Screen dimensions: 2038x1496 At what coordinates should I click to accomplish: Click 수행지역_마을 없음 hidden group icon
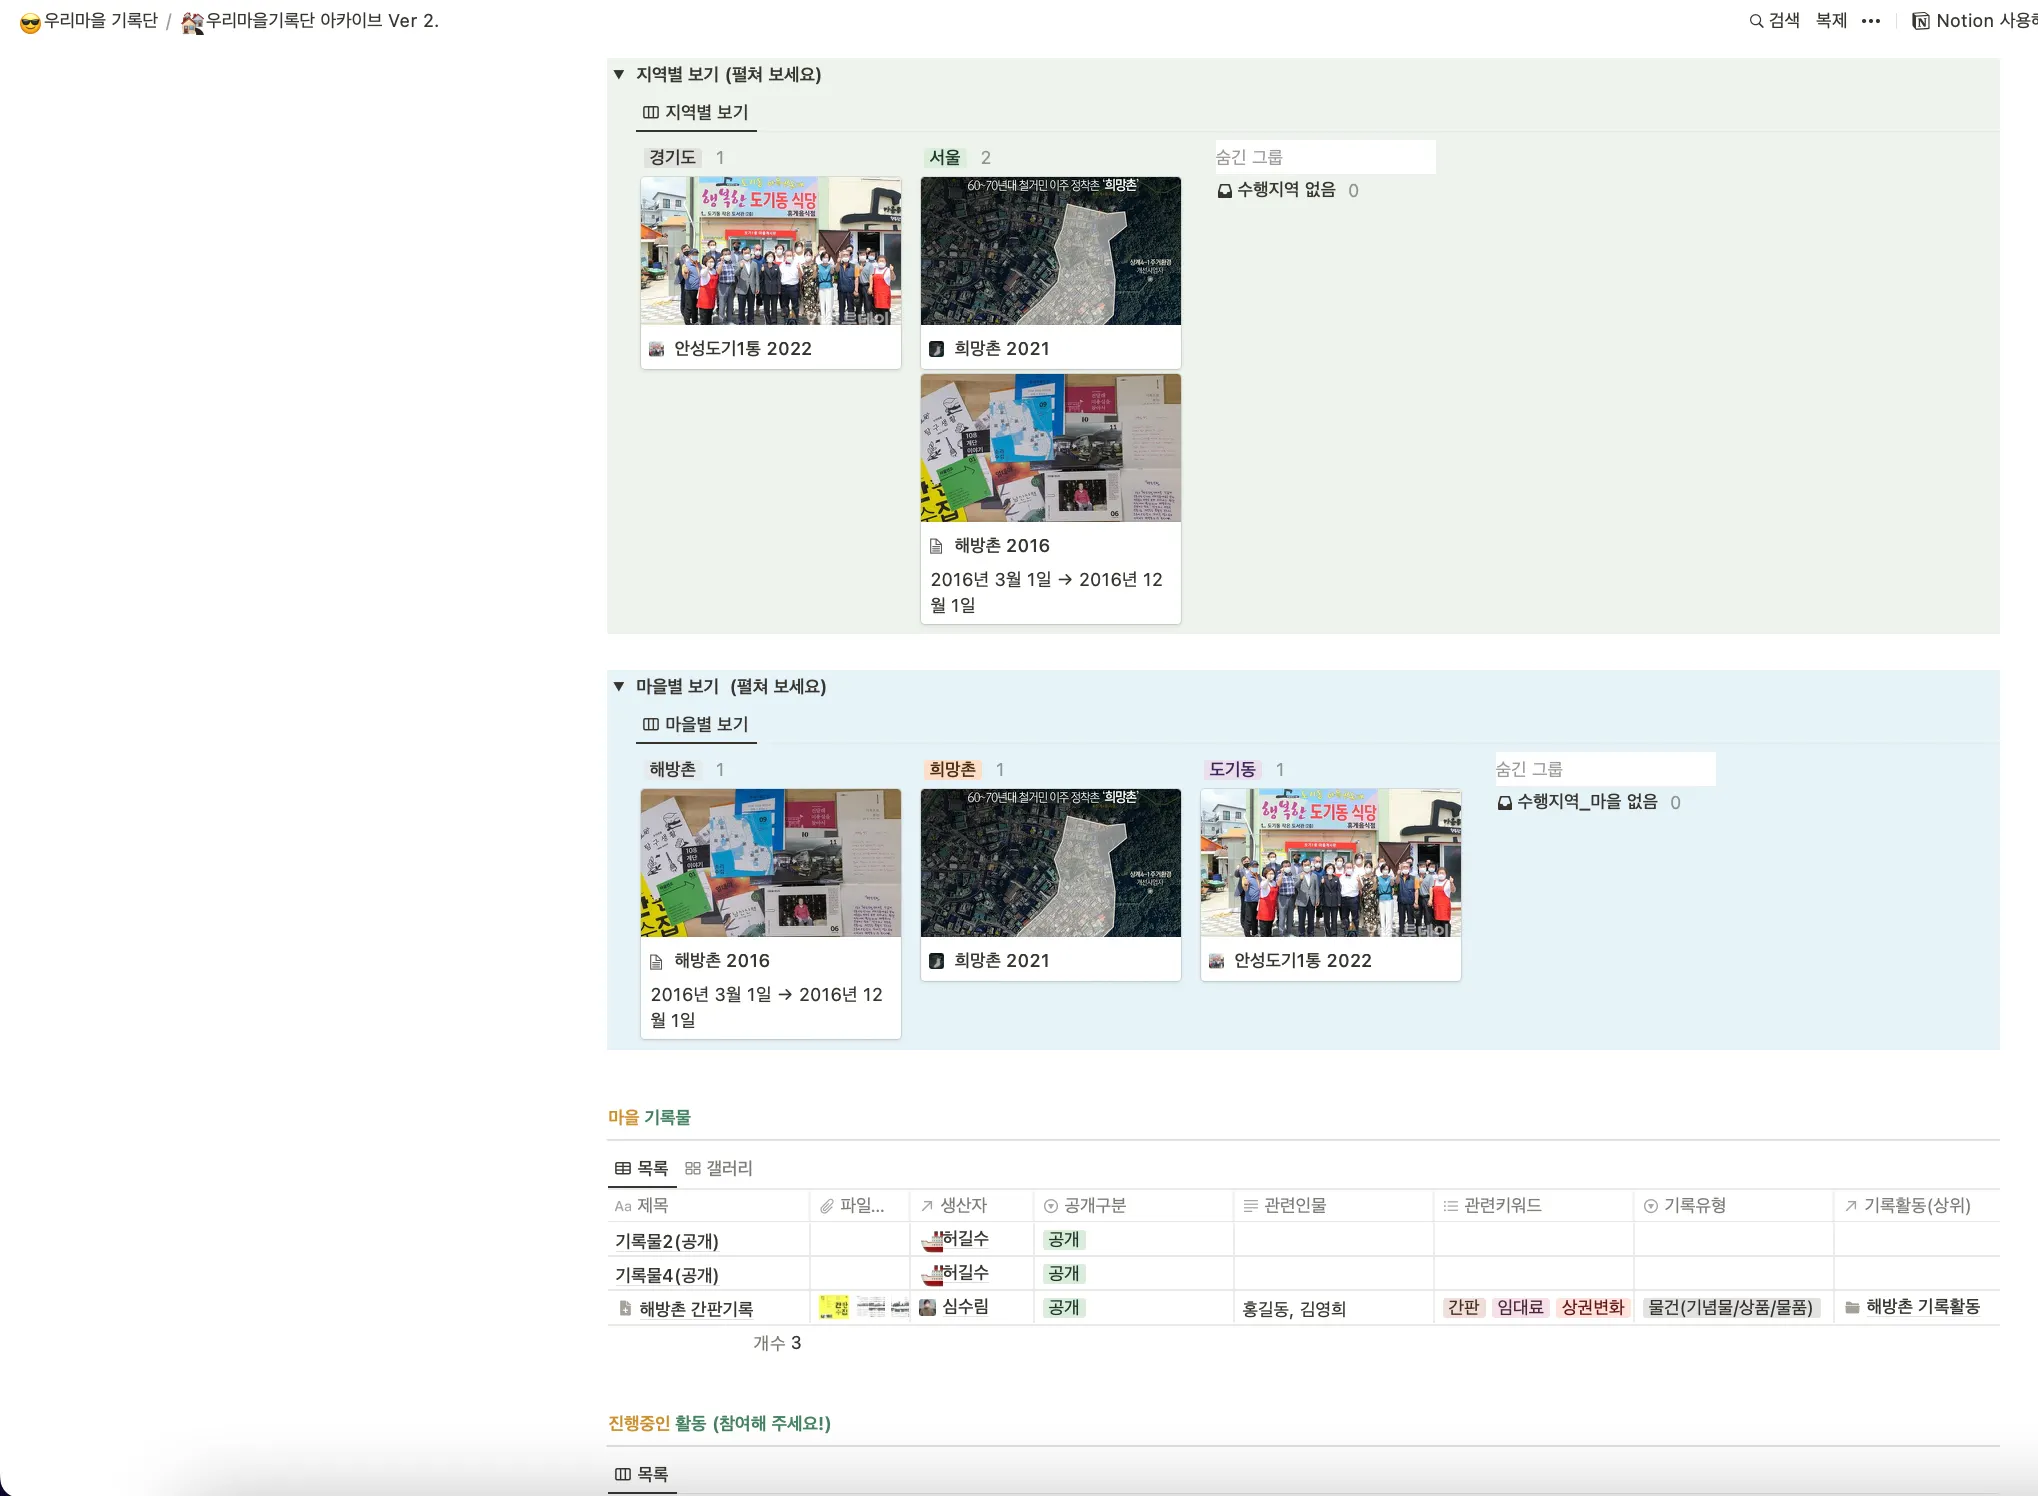click(x=1504, y=802)
